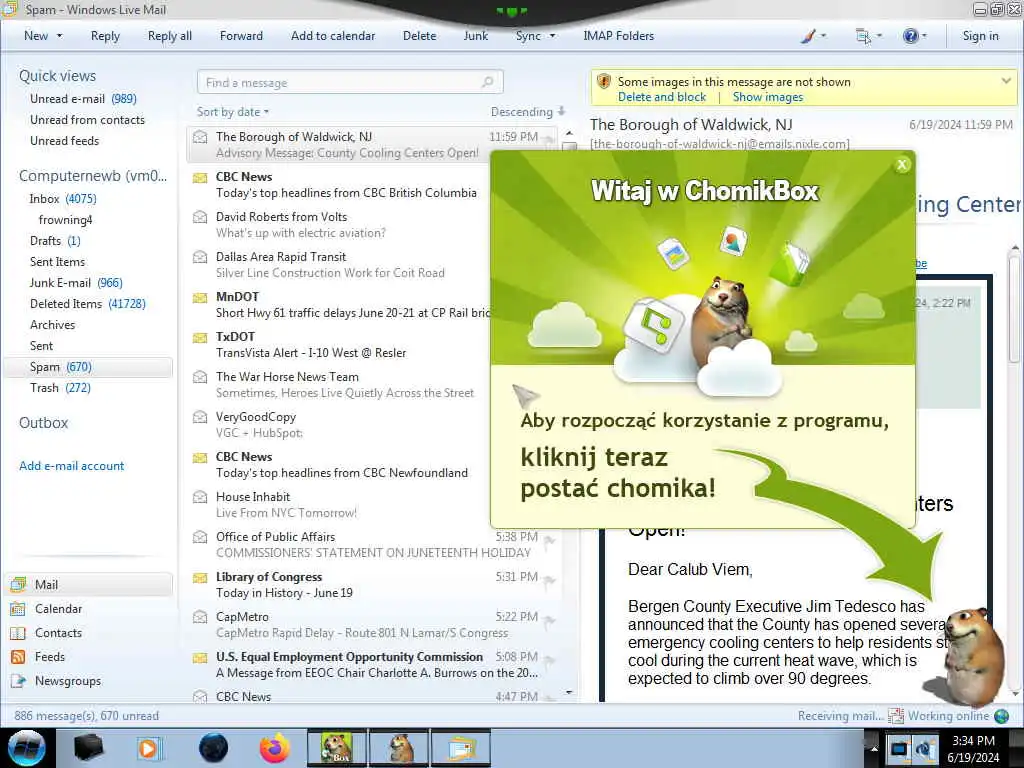
Task: Click the Working online status icon
Action: [x=1001, y=716]
